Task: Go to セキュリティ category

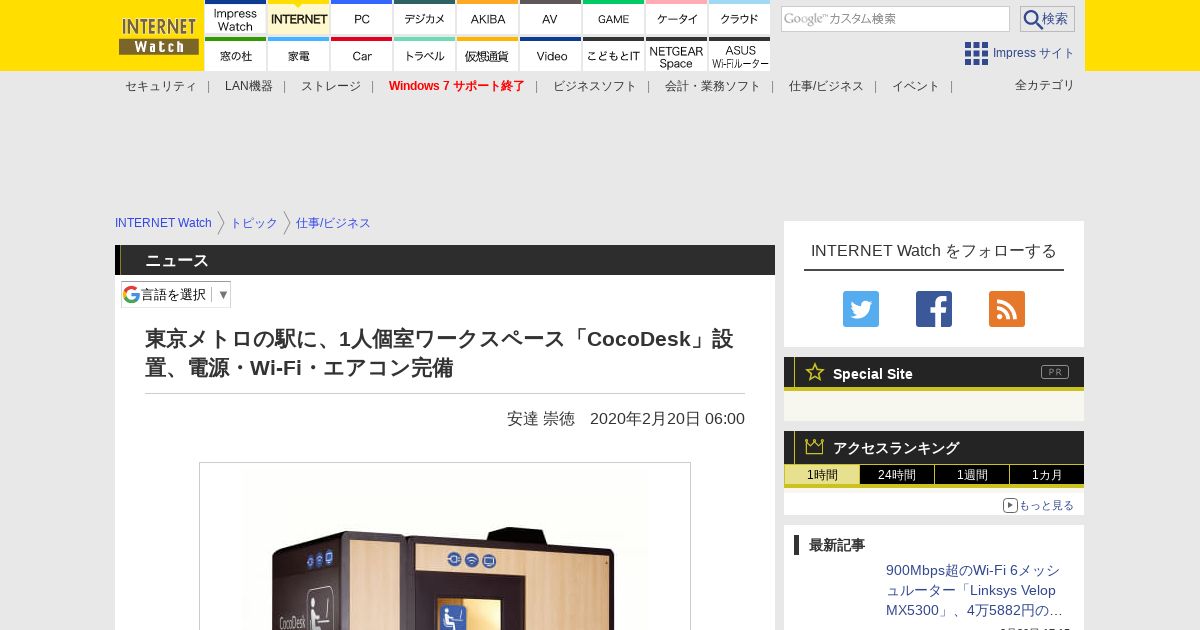Action: click(161, 86)
